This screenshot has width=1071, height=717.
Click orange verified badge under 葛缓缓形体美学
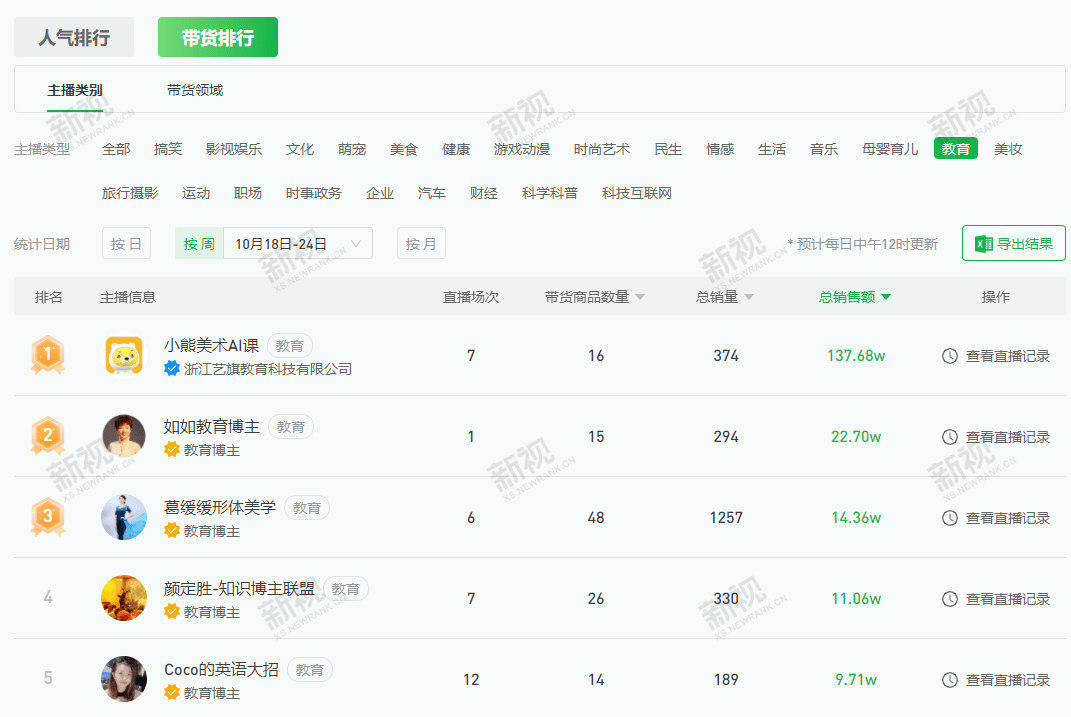point(172,531)
